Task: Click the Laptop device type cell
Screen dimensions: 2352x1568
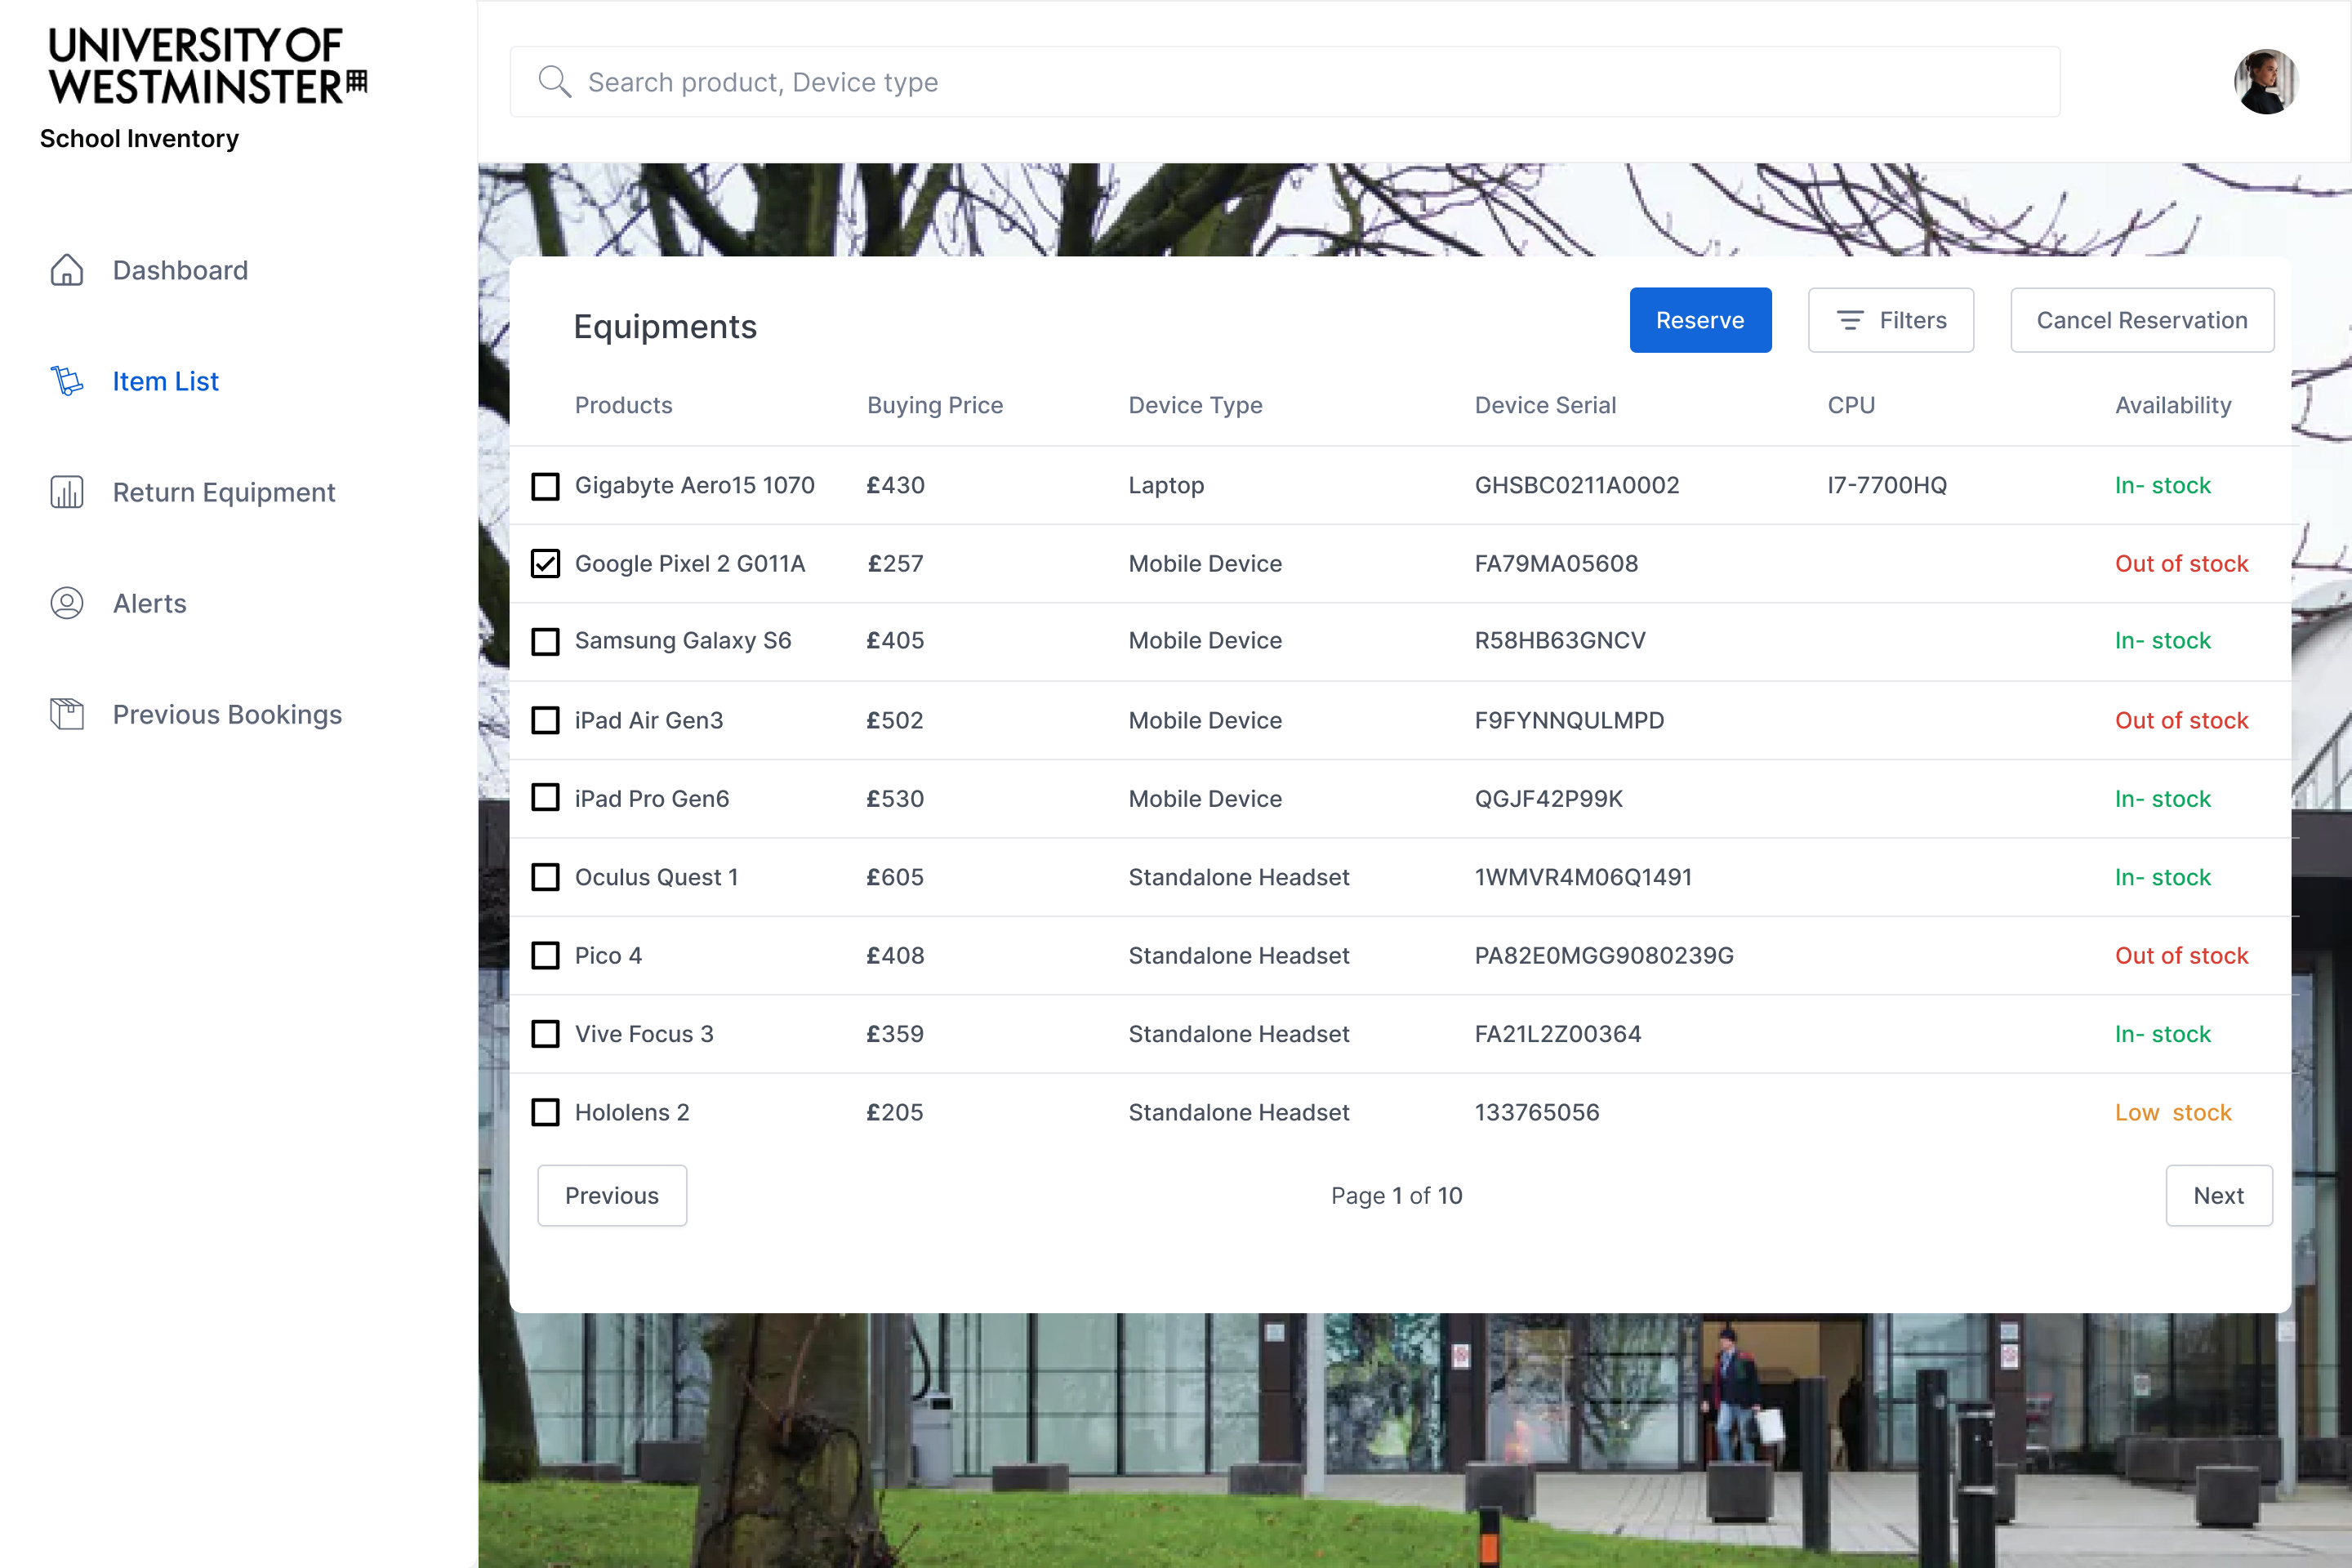Action: [1166, 485]
